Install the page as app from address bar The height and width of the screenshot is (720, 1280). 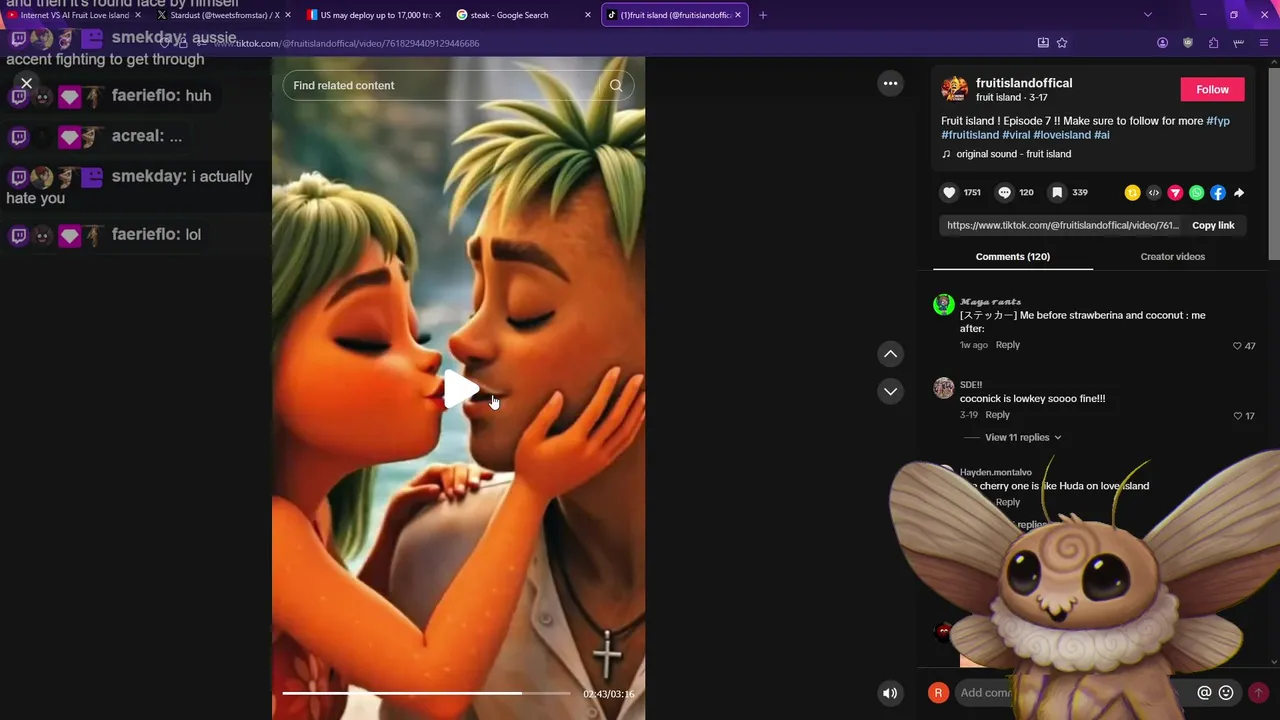click(1043, 43)
